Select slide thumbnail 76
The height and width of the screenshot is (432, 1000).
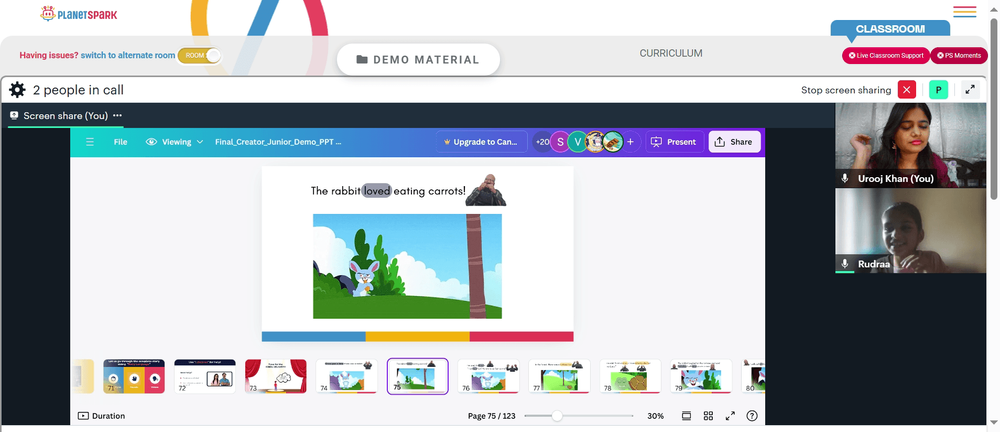(x=489, y=376)
